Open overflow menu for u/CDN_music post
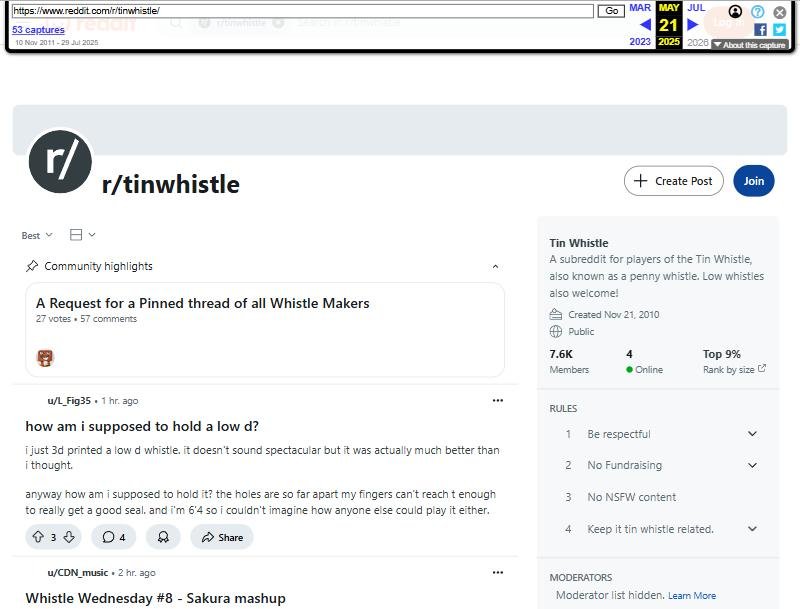 coord(498,572)
